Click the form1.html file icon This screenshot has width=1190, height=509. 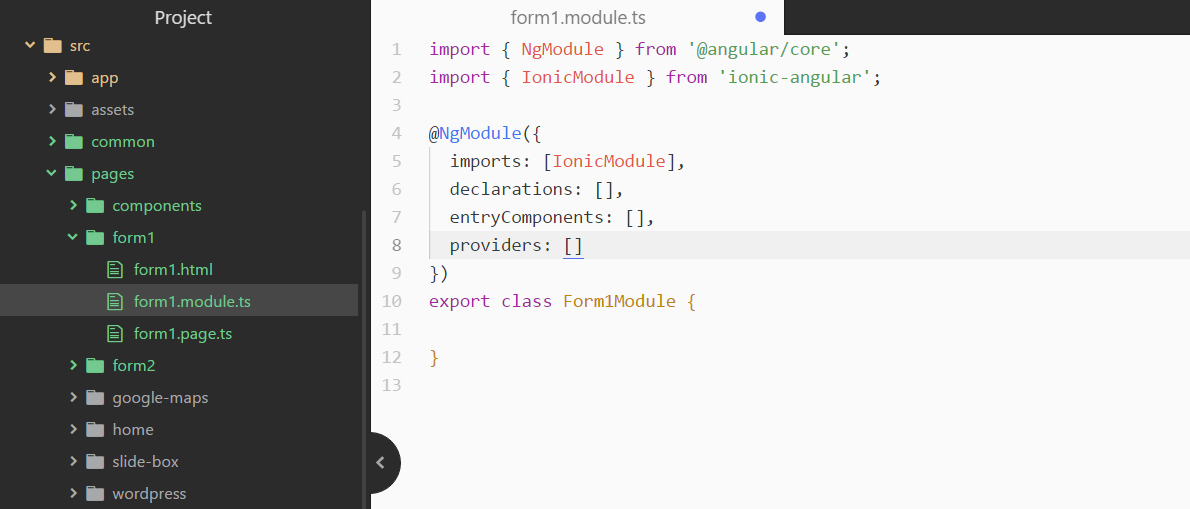coord(115,269)
